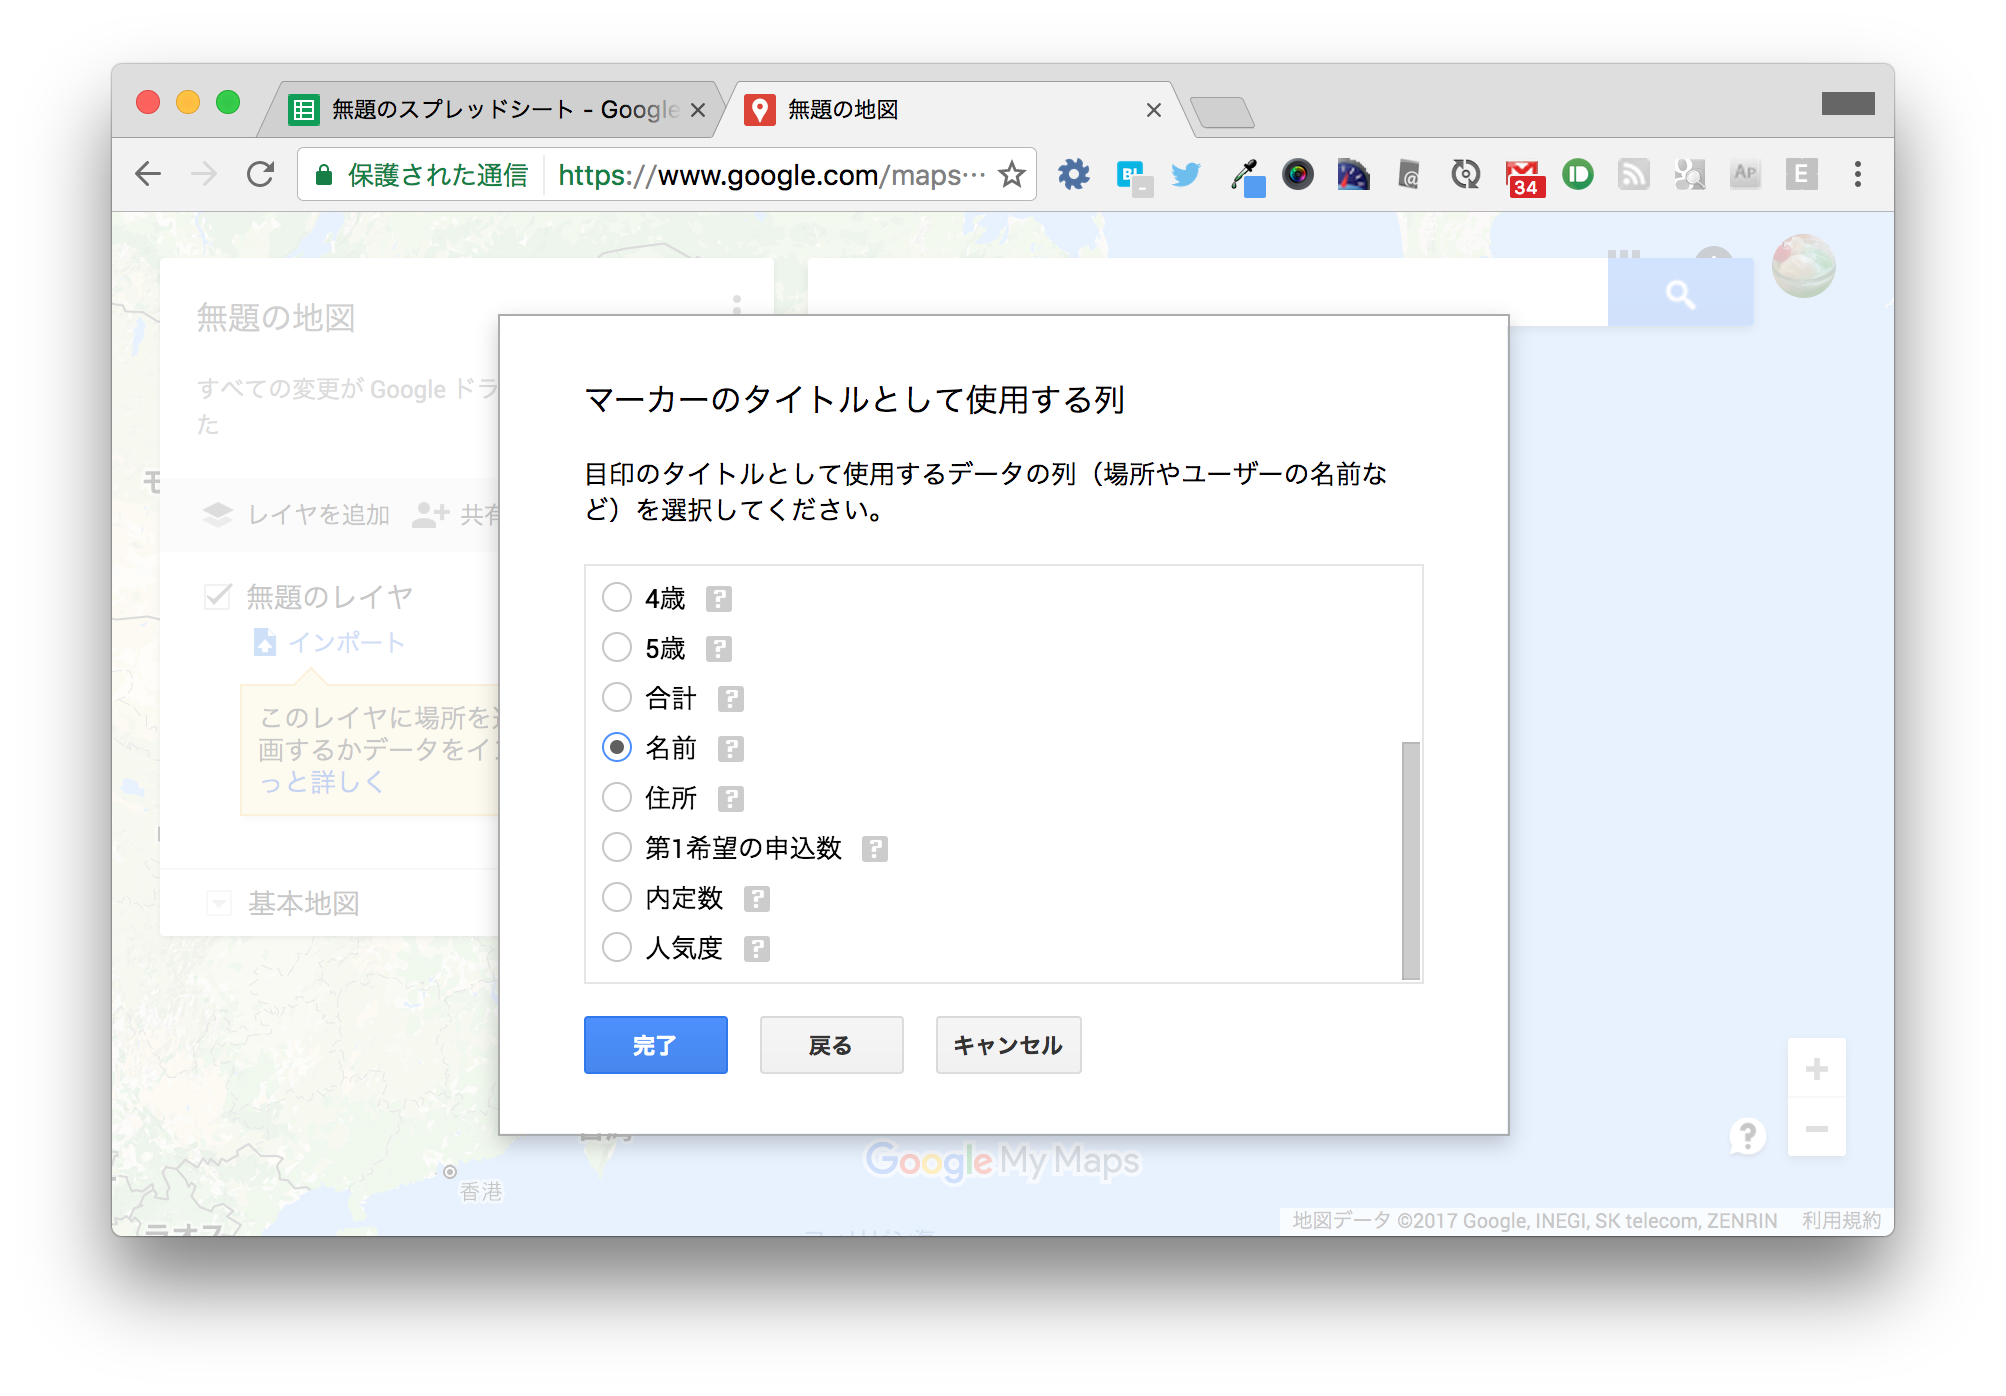2006x1396 pixels.
Task: Expand the 基本地図 dropdown
Action: tap(218, 903)
